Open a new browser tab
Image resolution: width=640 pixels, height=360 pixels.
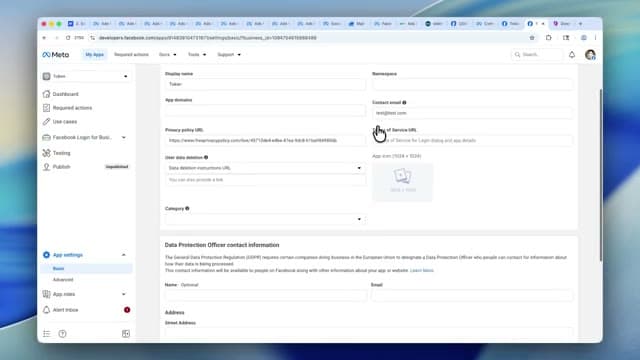tap(580, 24)
